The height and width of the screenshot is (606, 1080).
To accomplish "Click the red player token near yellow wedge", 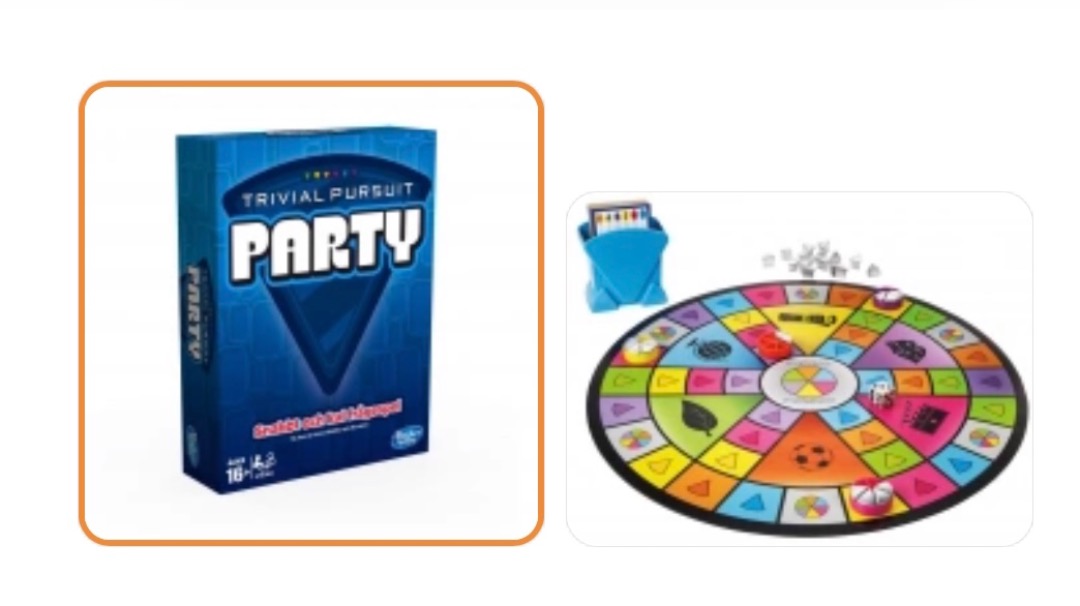I will point(773,343).
